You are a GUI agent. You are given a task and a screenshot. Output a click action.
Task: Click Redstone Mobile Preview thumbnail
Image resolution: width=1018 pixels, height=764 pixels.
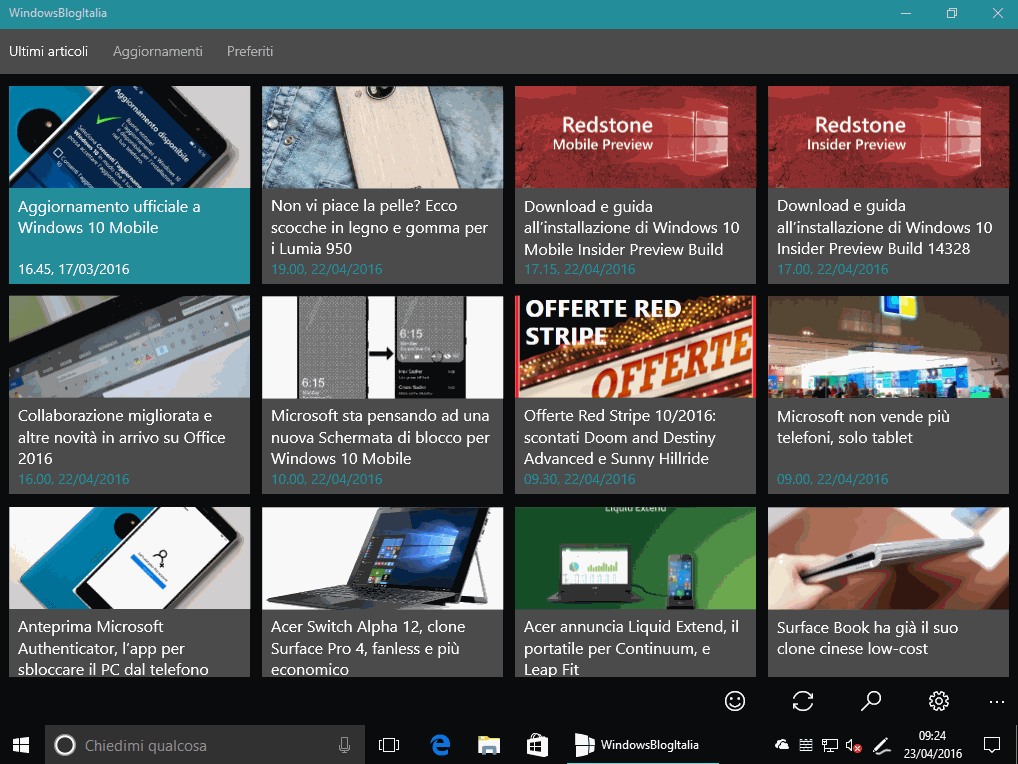[635, 137]
